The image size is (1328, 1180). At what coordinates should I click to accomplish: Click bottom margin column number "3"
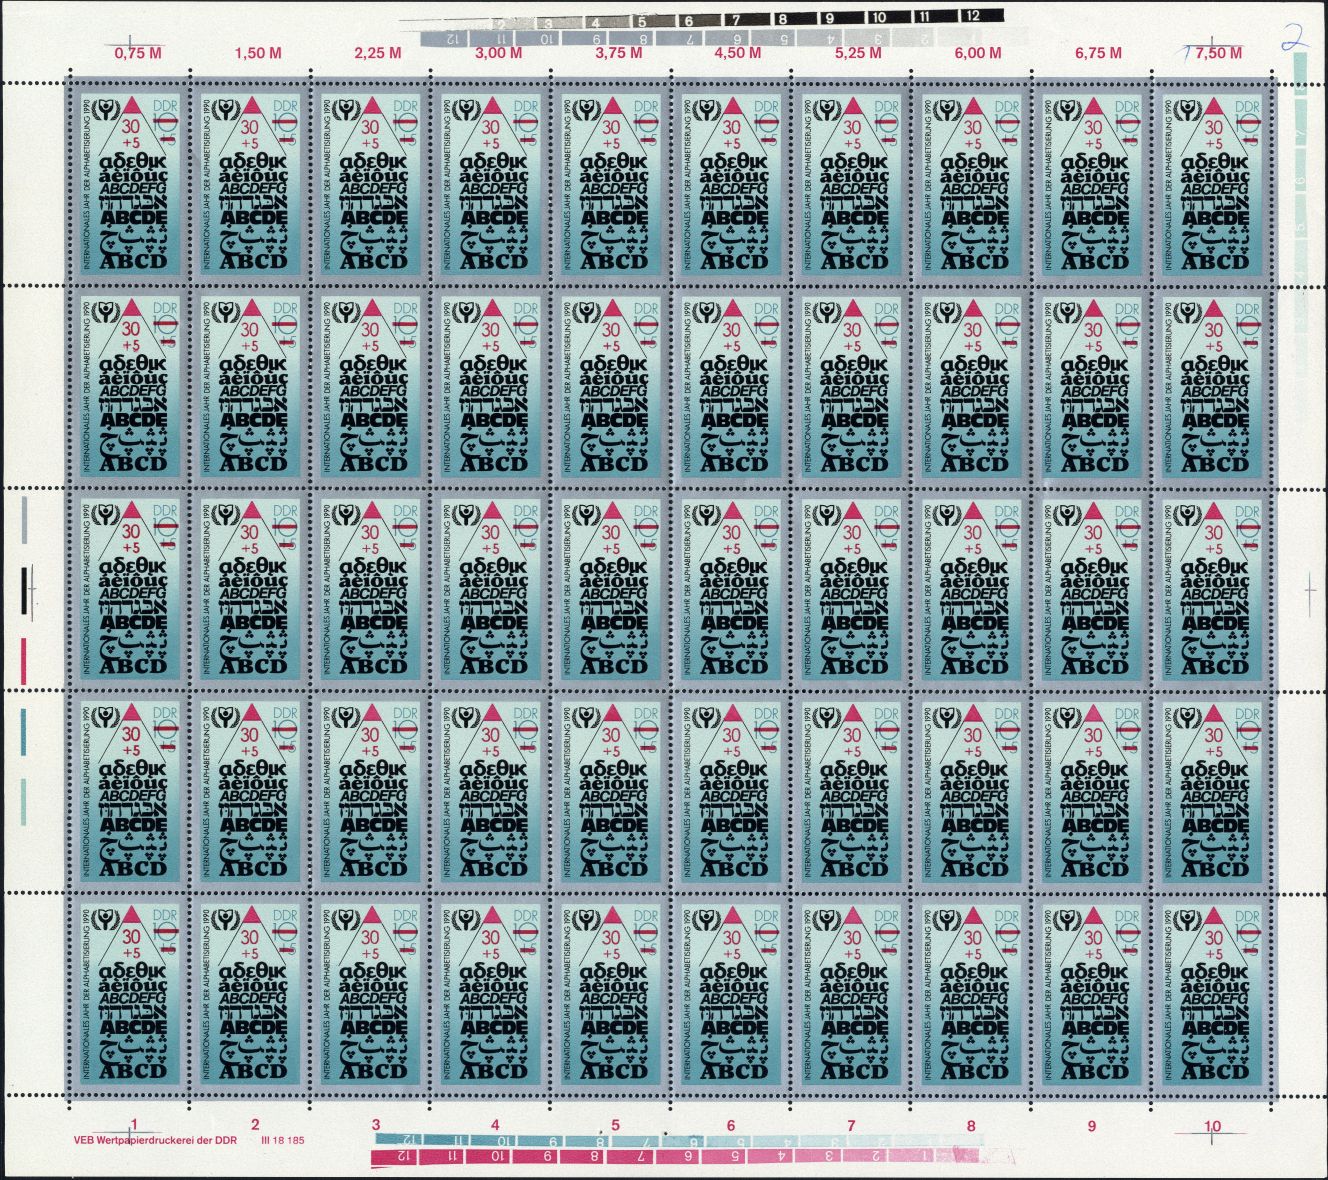375,1125
